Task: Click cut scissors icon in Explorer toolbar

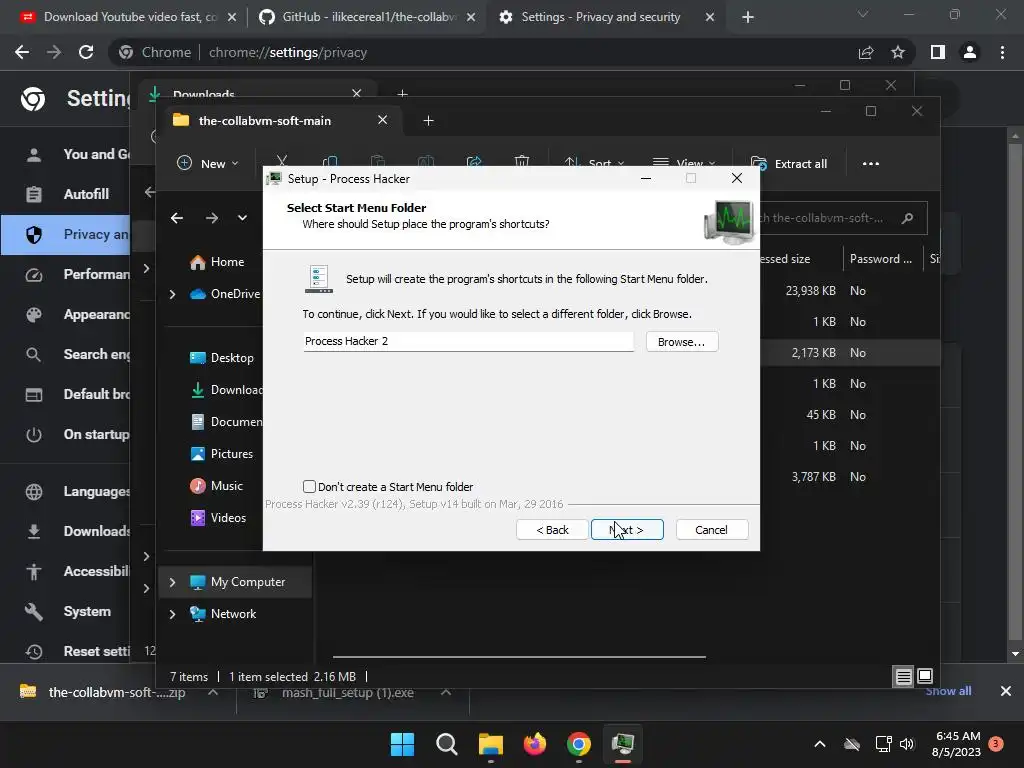Action: point(282,161)
